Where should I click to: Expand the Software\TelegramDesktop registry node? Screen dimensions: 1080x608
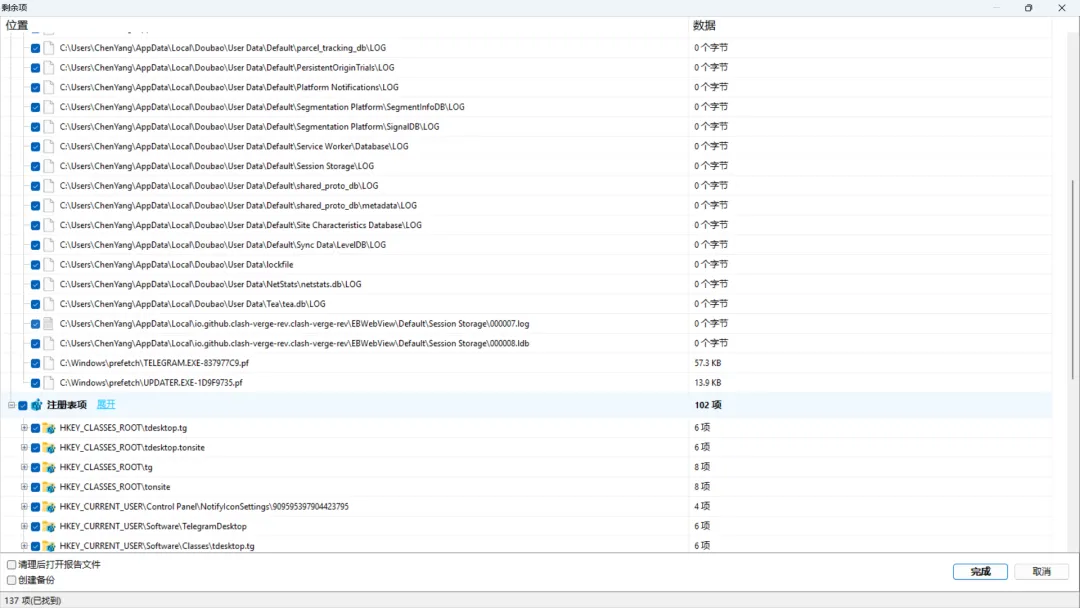pos(24,526)
